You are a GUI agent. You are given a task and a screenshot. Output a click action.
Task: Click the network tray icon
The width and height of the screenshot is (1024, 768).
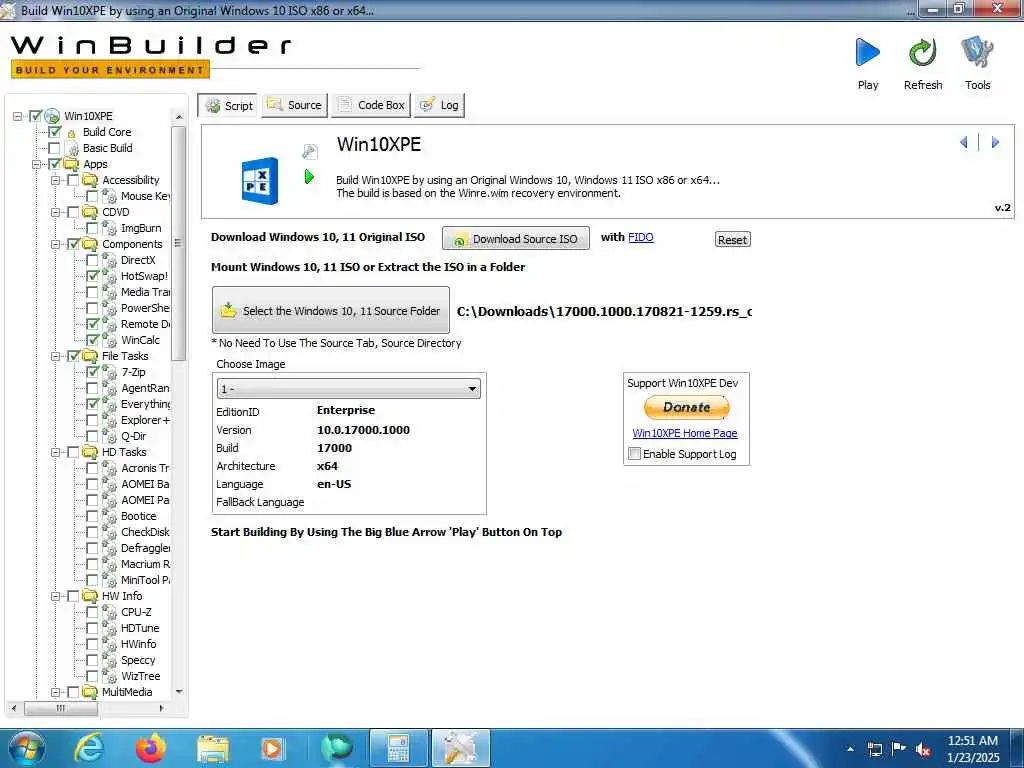(x=874, y=750)
